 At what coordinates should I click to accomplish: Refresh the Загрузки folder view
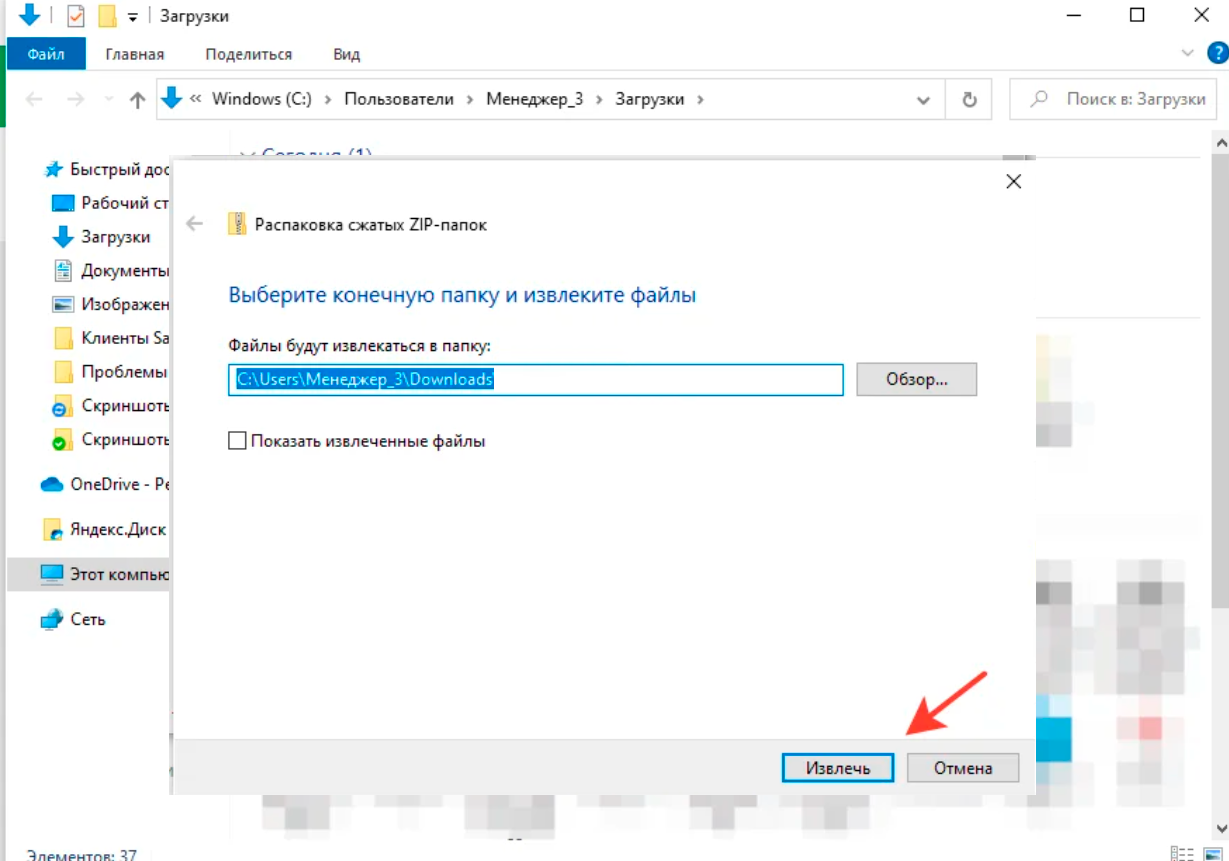point(968,100)
